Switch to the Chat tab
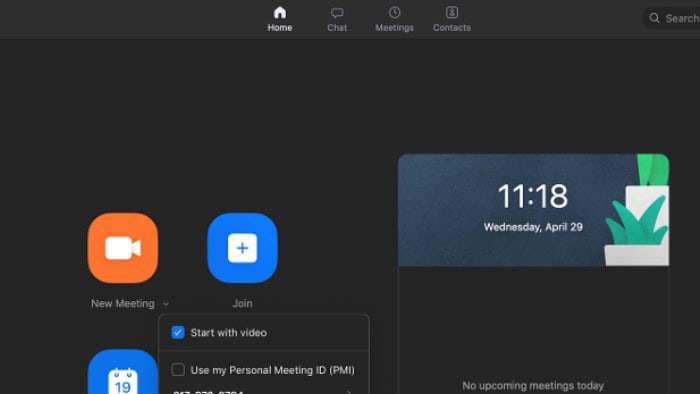This screenshot has width=700, height=394. (337, 19)
